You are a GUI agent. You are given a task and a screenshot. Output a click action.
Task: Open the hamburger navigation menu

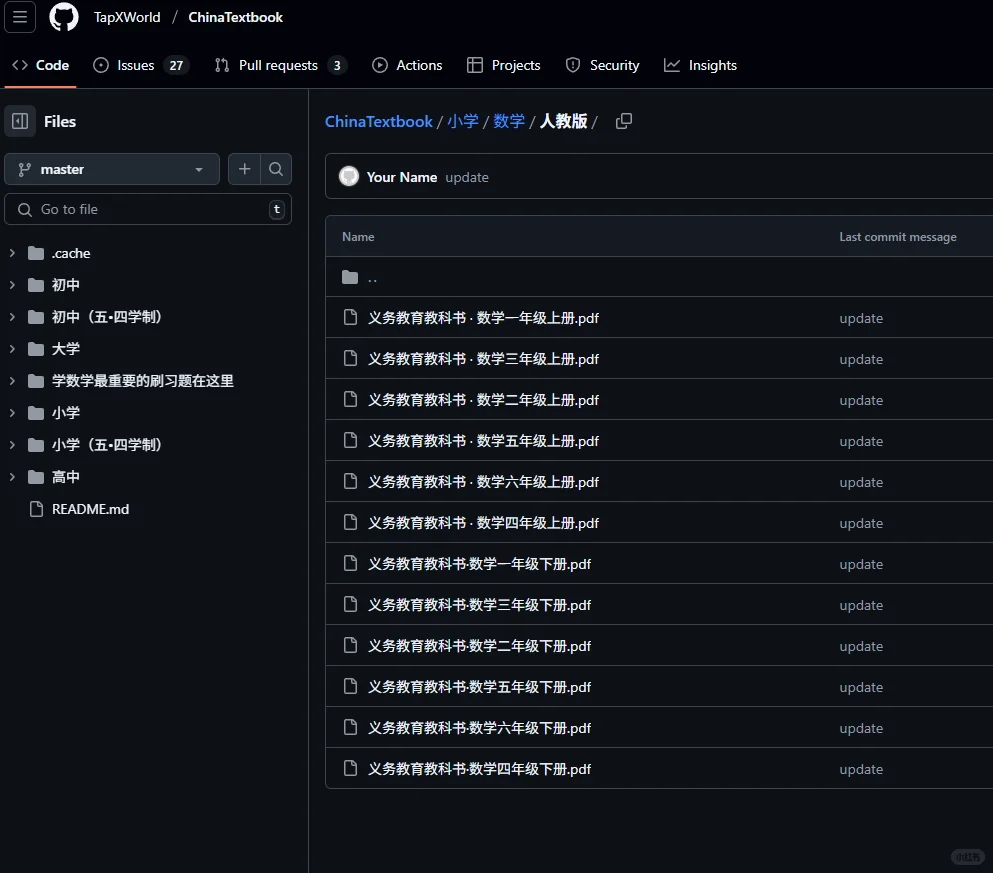click(20, 17)
